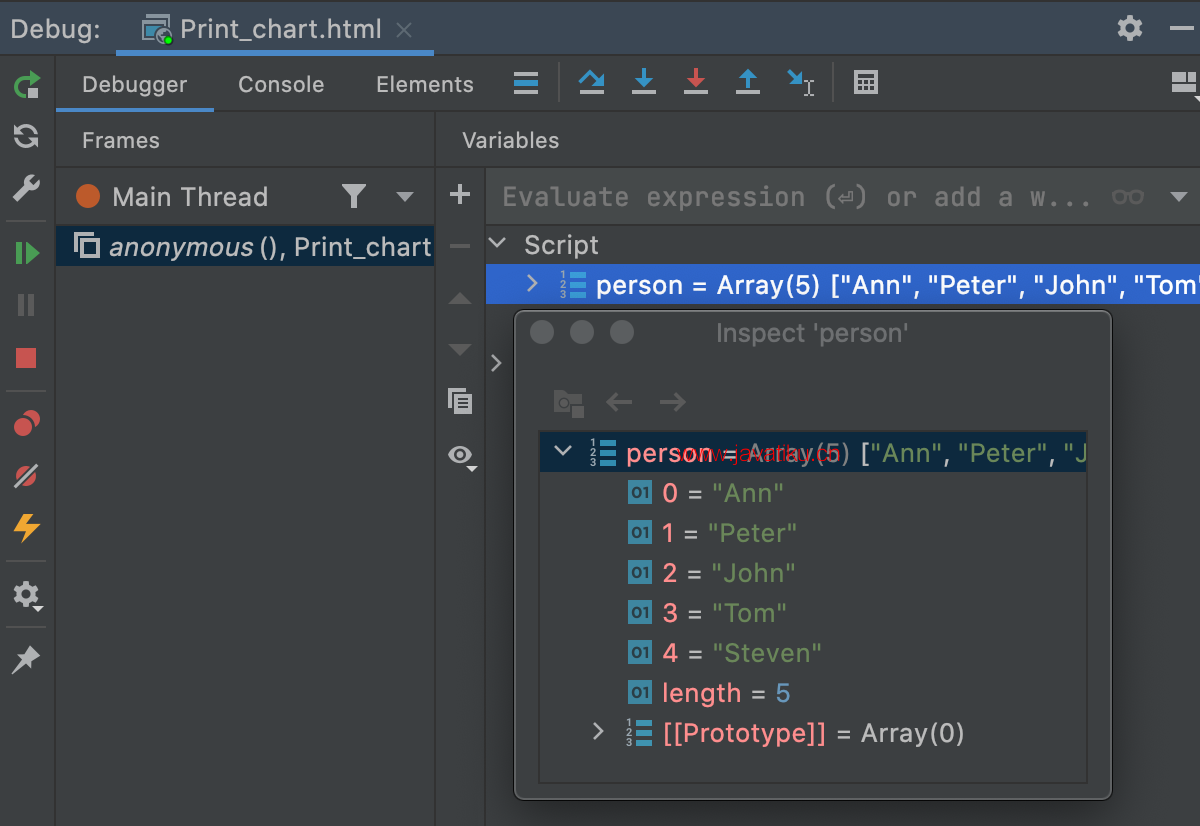Click the Inspect window back arrow
The height and width of the screenshot is (826, 1200).
[x=620, y=402]
